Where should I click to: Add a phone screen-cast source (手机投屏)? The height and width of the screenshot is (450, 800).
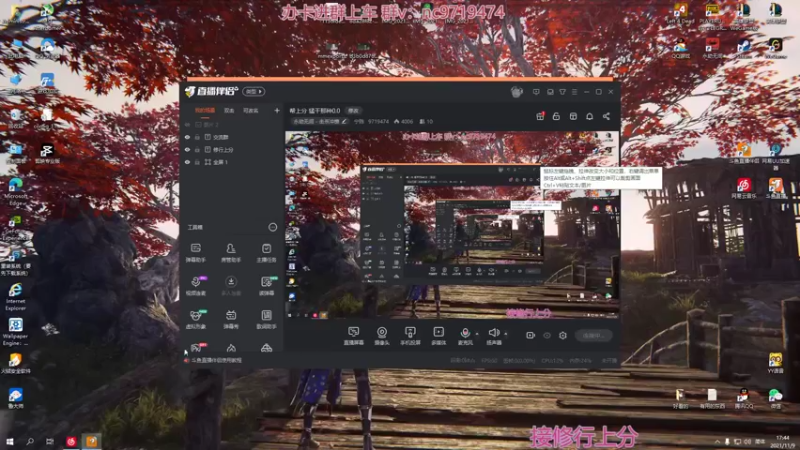point(410,336)
